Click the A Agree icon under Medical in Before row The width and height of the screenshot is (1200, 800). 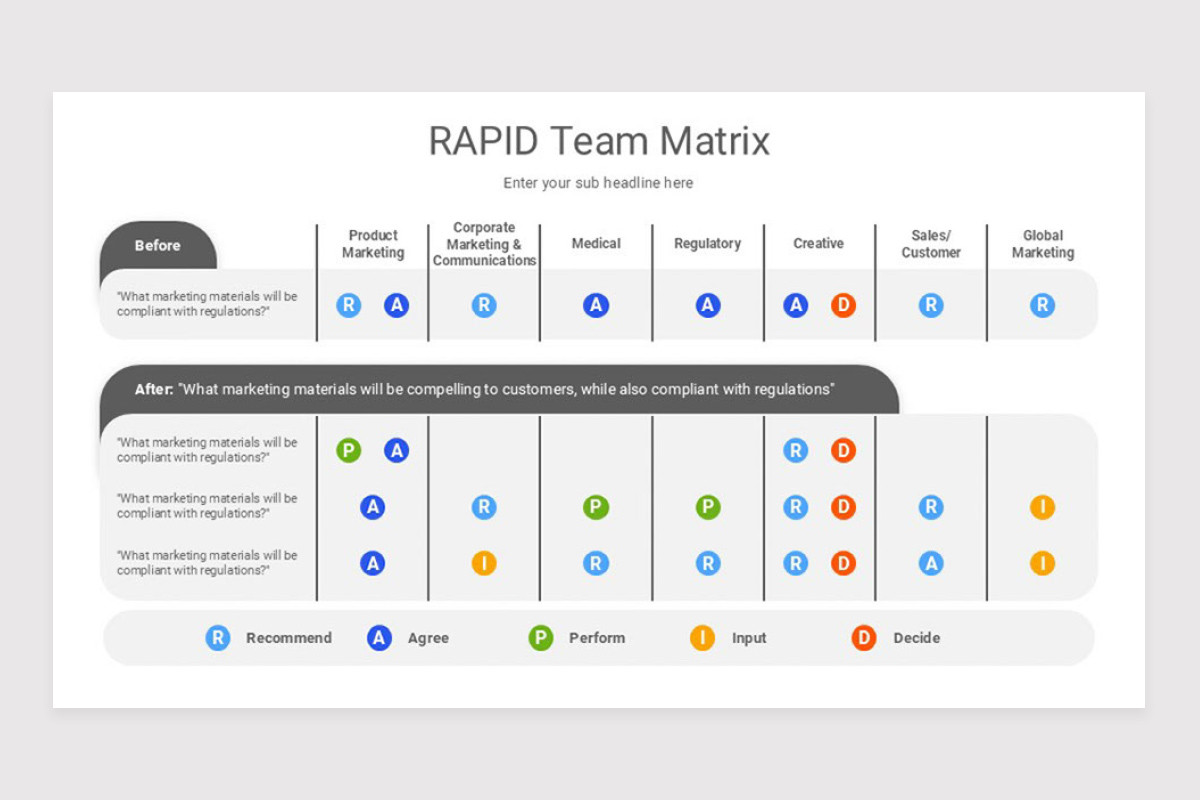(x=596, y=305)
